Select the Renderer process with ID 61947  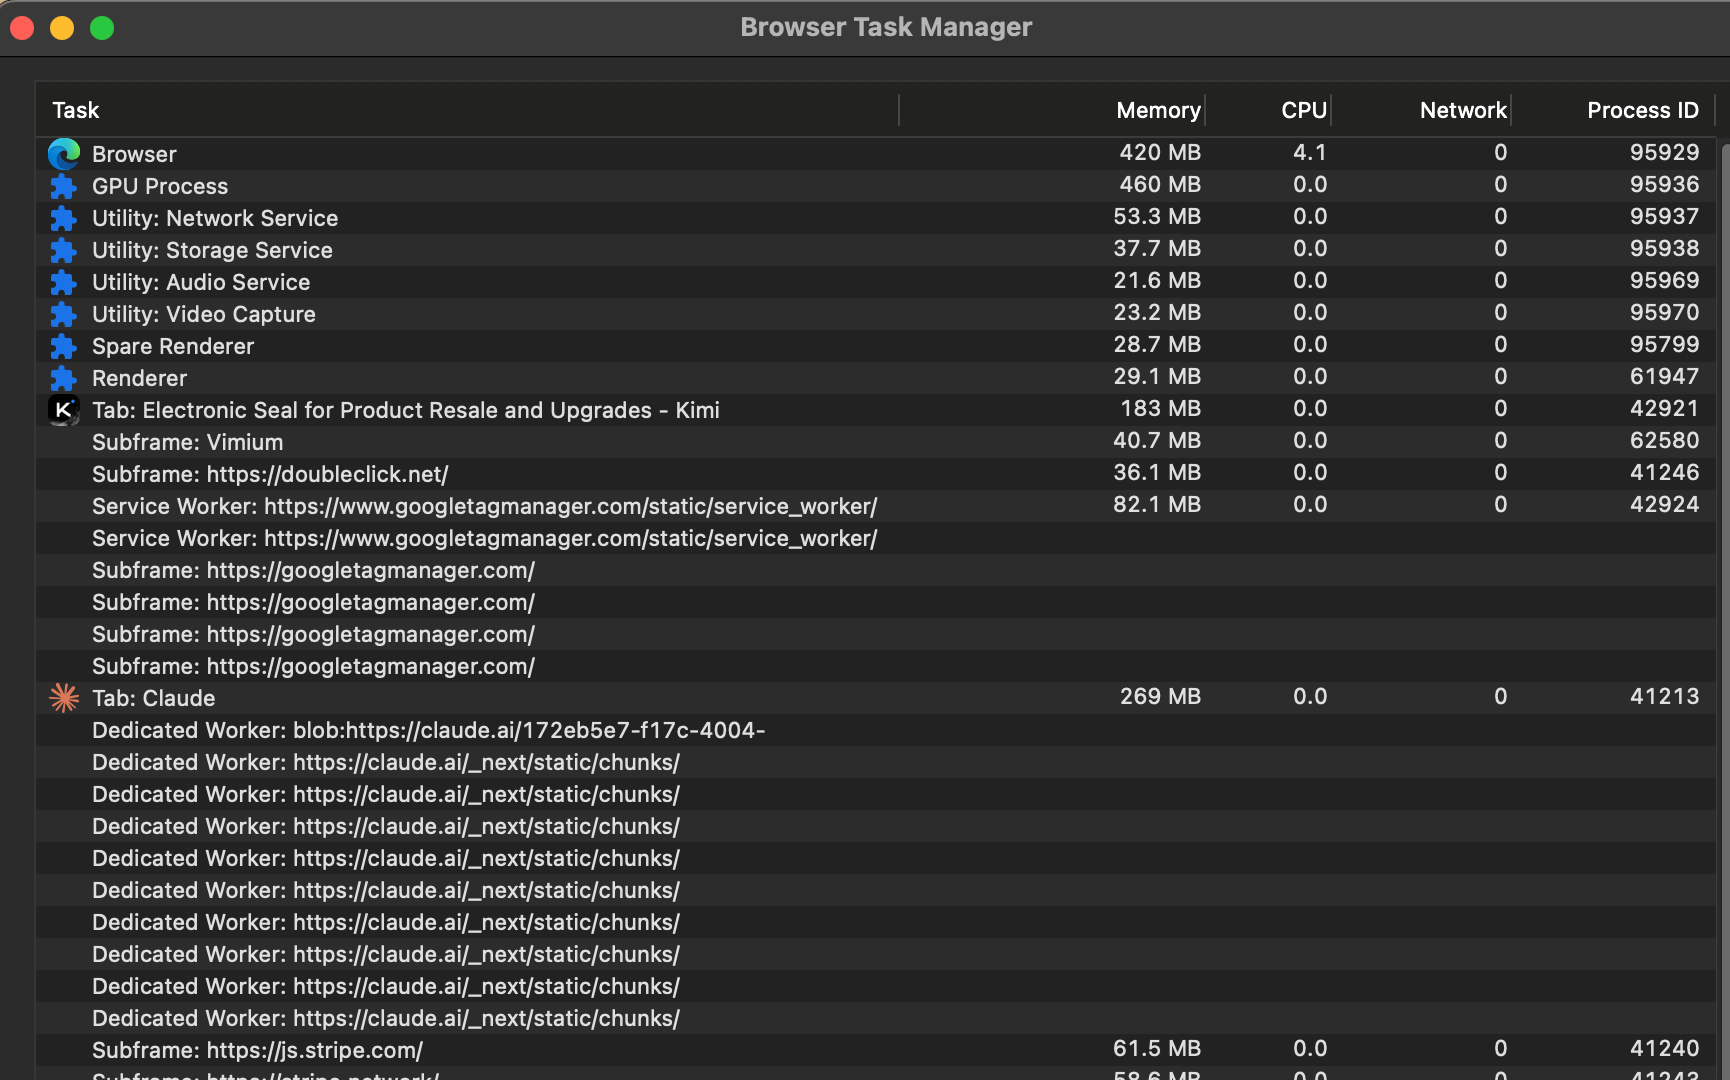[x=139, y=378]
